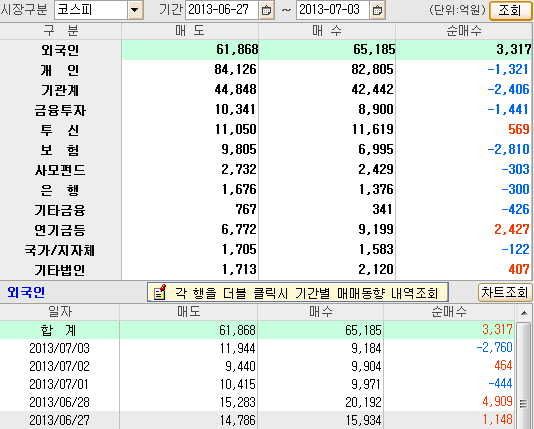Expand the 시장구분 코스피 dropdown arrow
Viewport: 534px width, 429px height.
pos(135,10)
